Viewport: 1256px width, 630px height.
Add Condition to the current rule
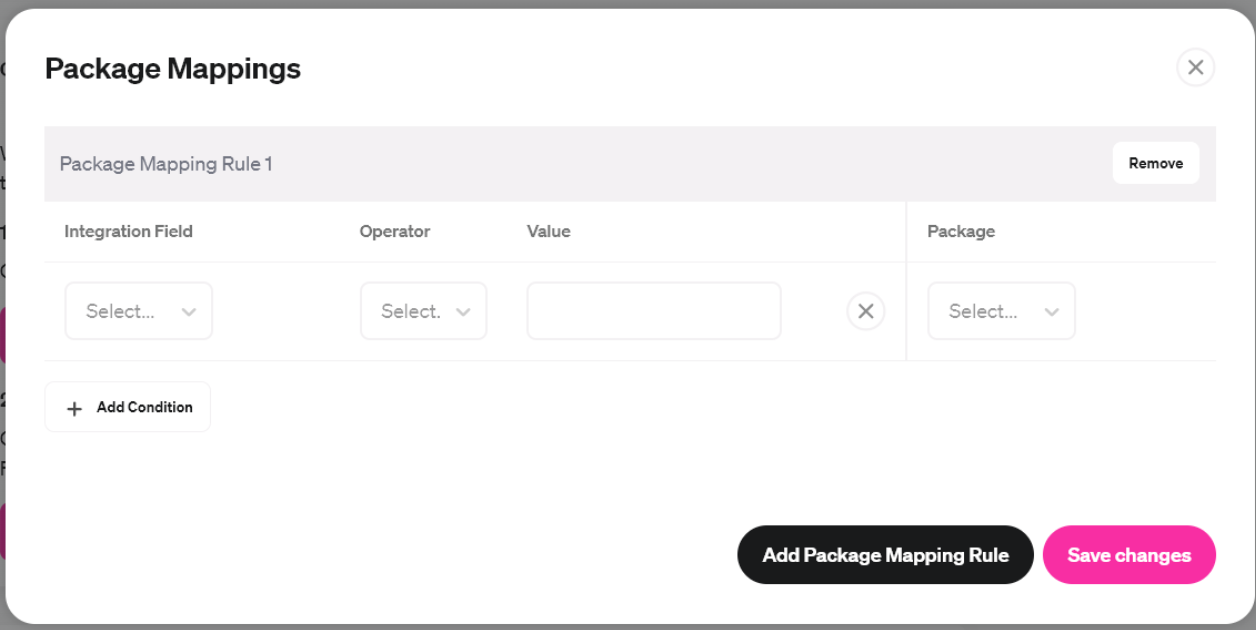click(127, 407)
